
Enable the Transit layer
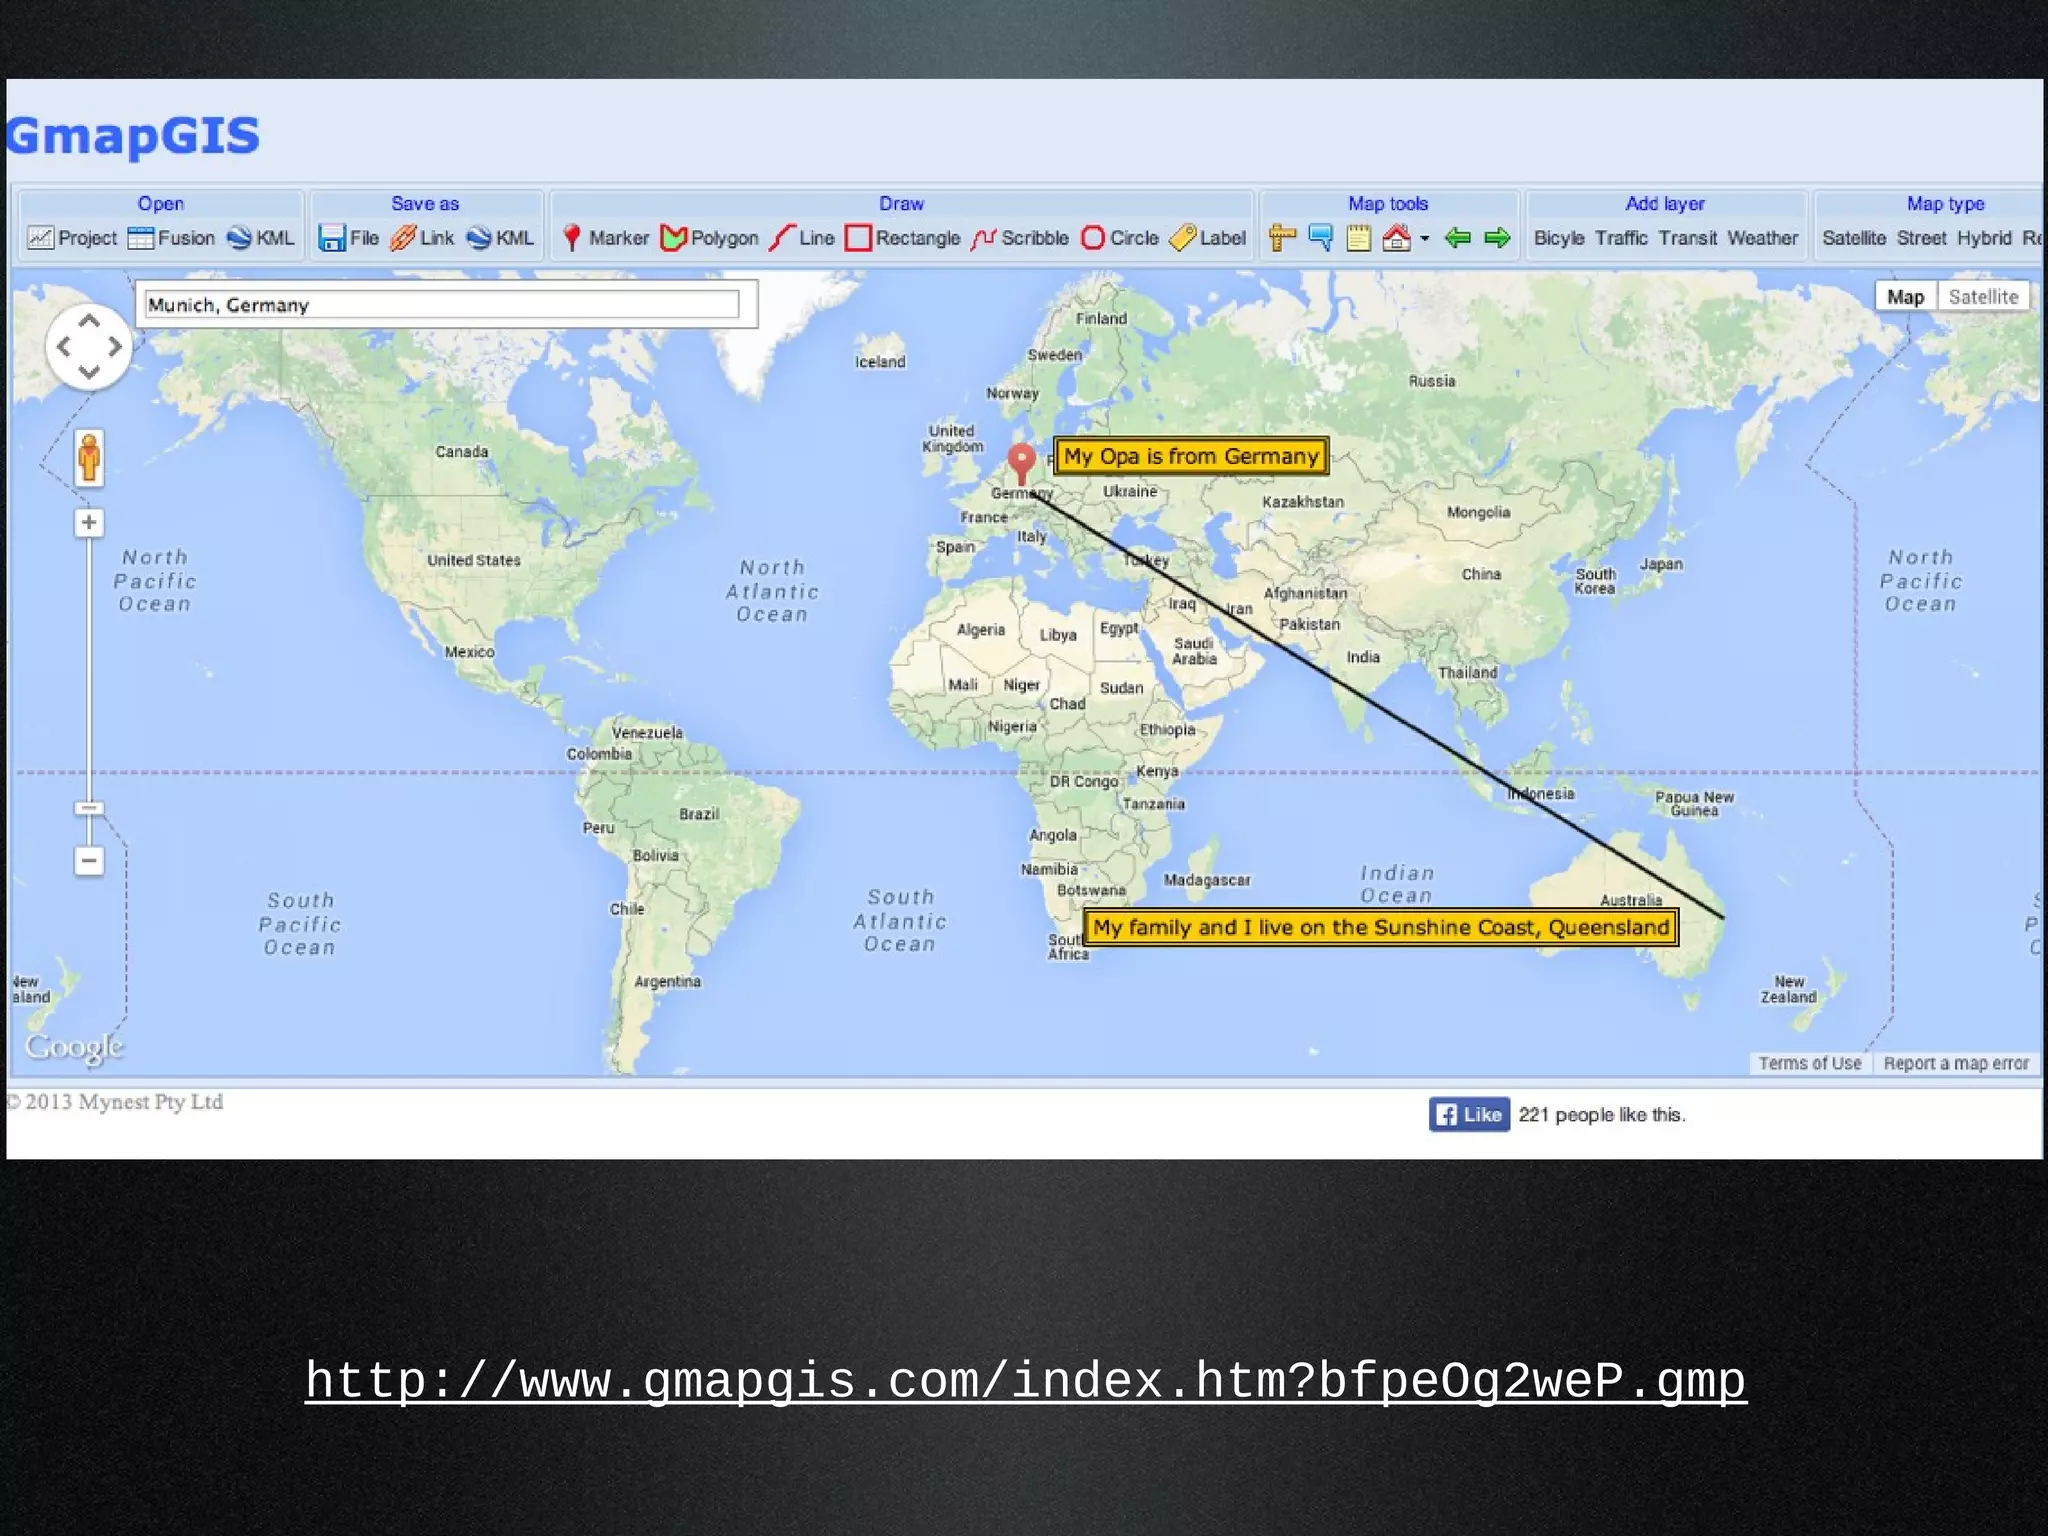coord(1687,238)
